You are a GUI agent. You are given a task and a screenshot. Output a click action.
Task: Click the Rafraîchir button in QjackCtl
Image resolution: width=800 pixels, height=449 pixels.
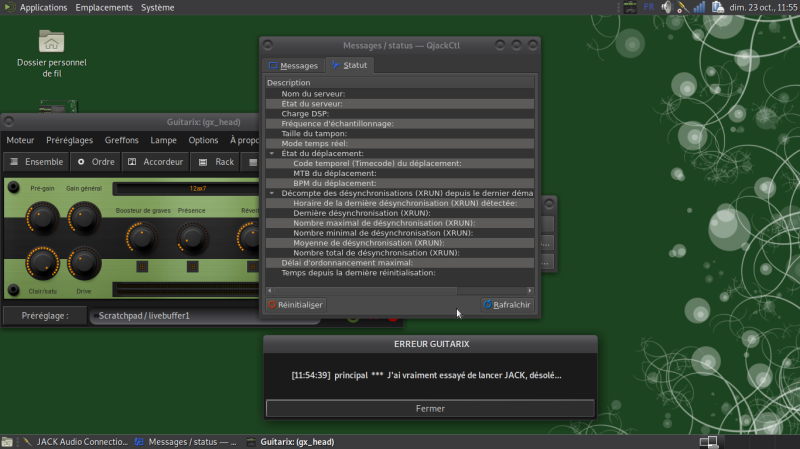tap(507, 305)
